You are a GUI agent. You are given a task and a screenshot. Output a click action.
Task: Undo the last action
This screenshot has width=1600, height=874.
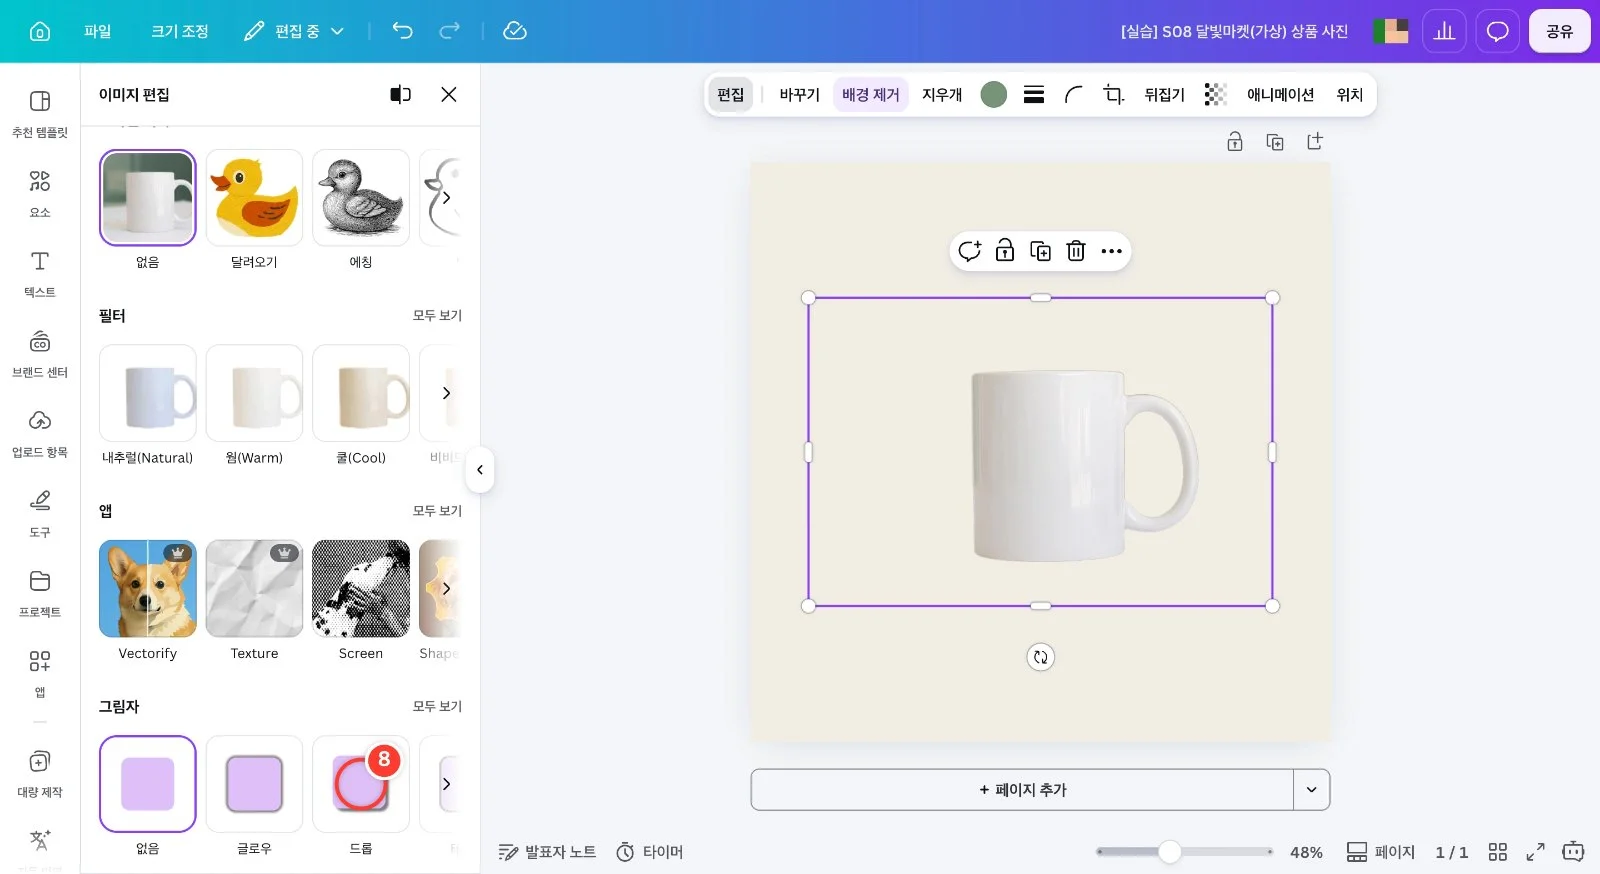click(402, 31)
